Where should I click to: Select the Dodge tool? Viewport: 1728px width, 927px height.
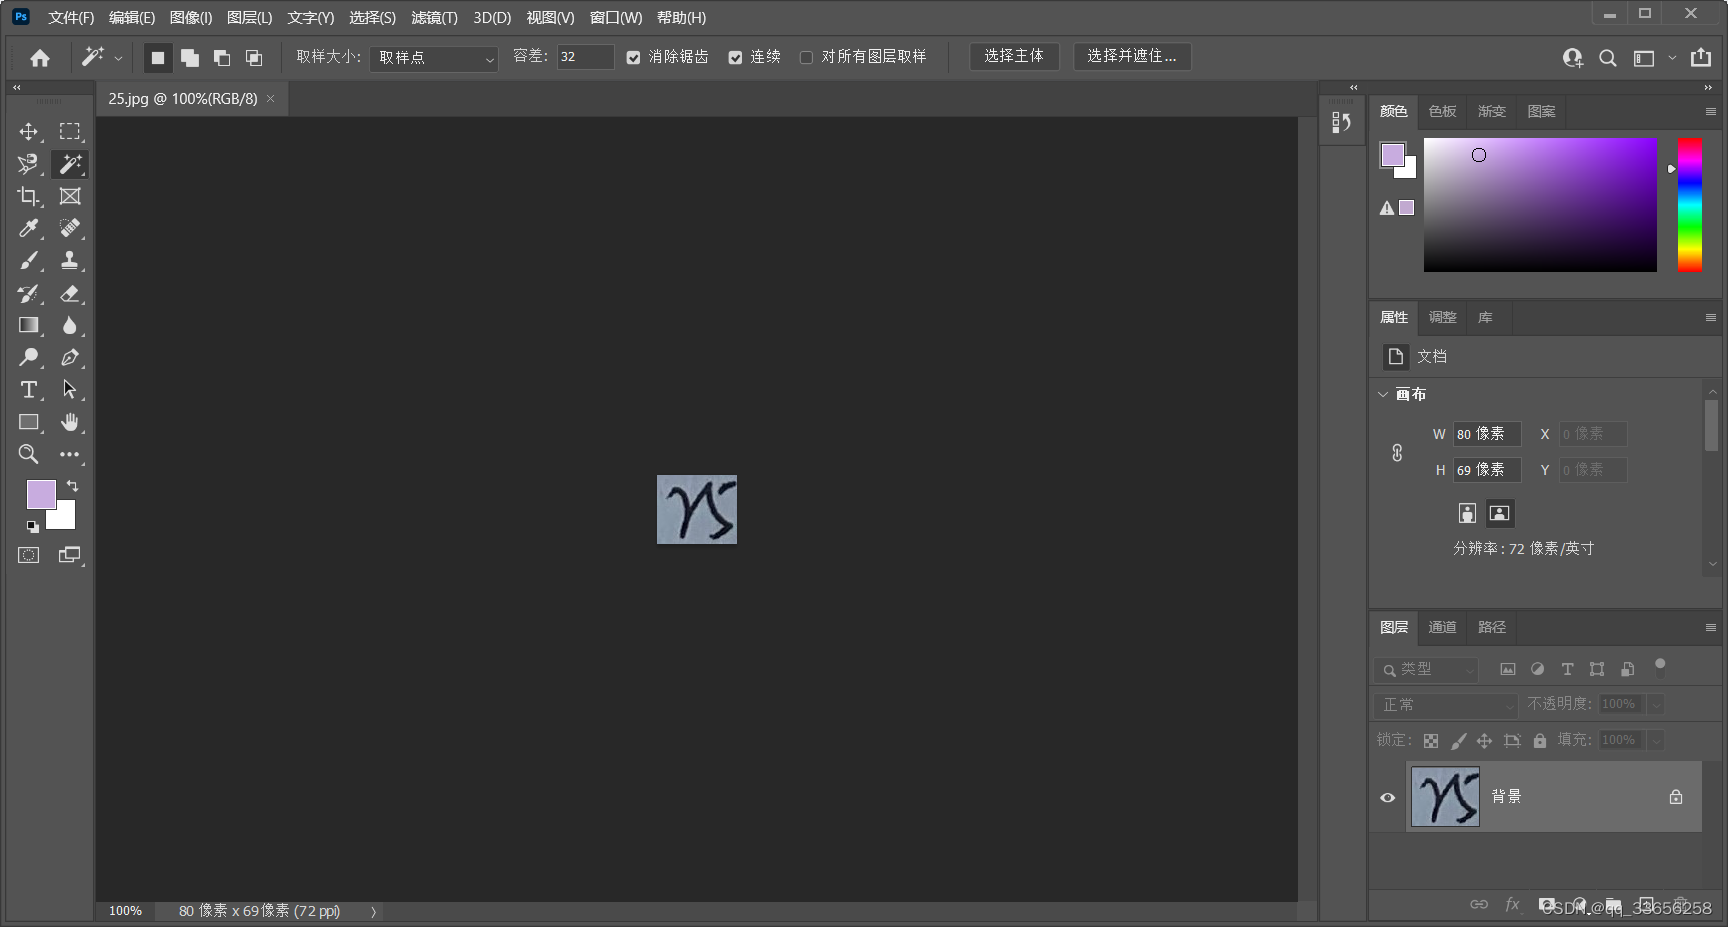click(x=28, y=357)
